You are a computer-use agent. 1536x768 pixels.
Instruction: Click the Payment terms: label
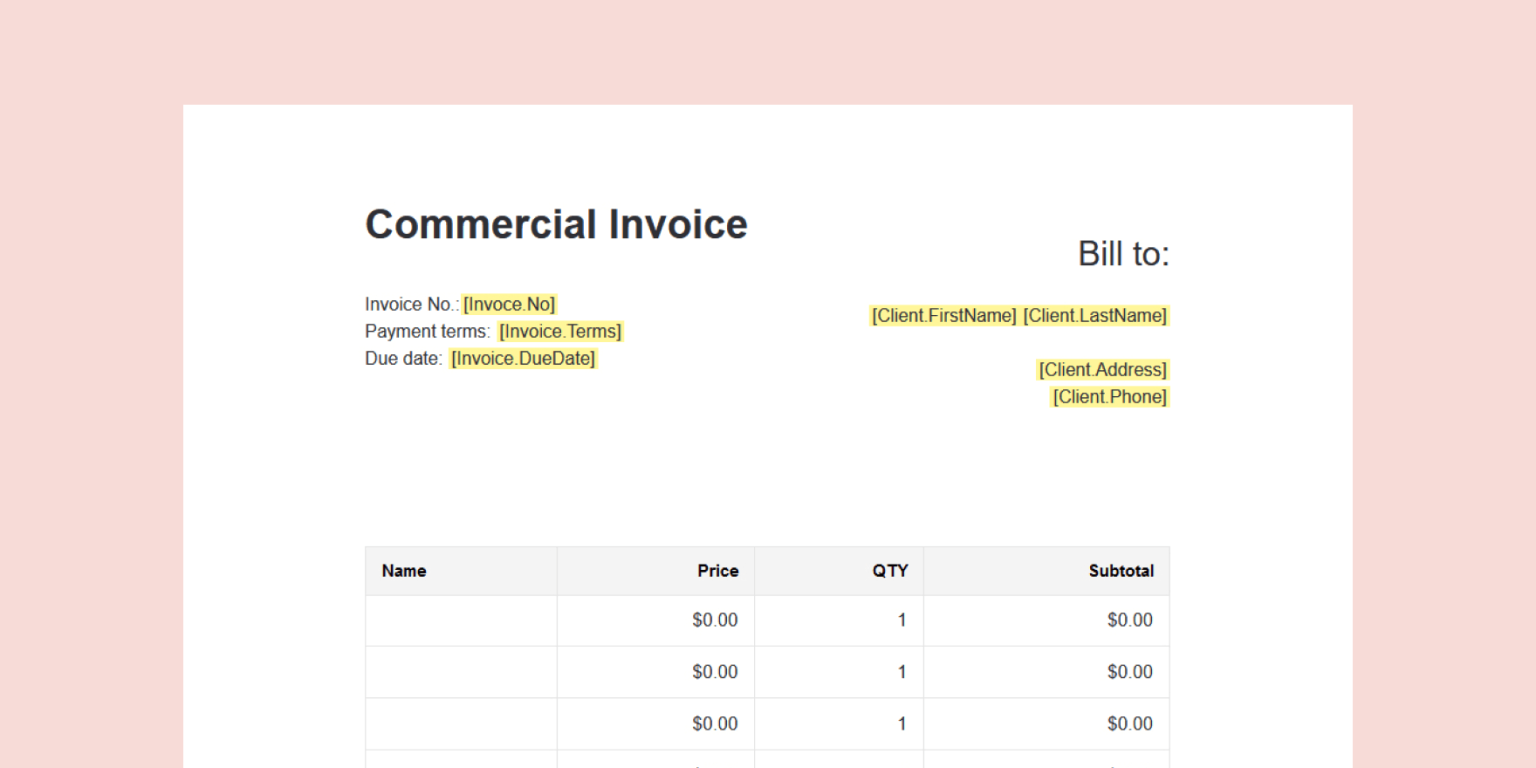click(428, 331)
